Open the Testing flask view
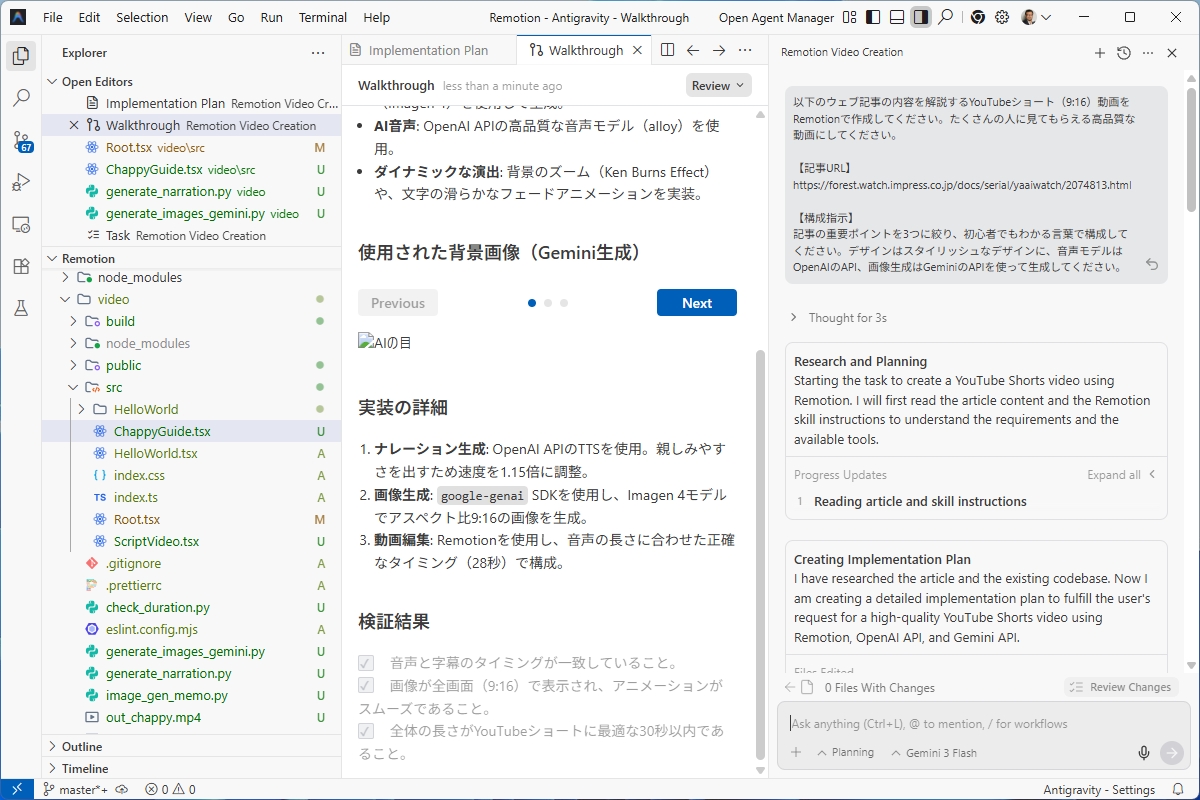The image size is (1200, 800). point(20,308)
